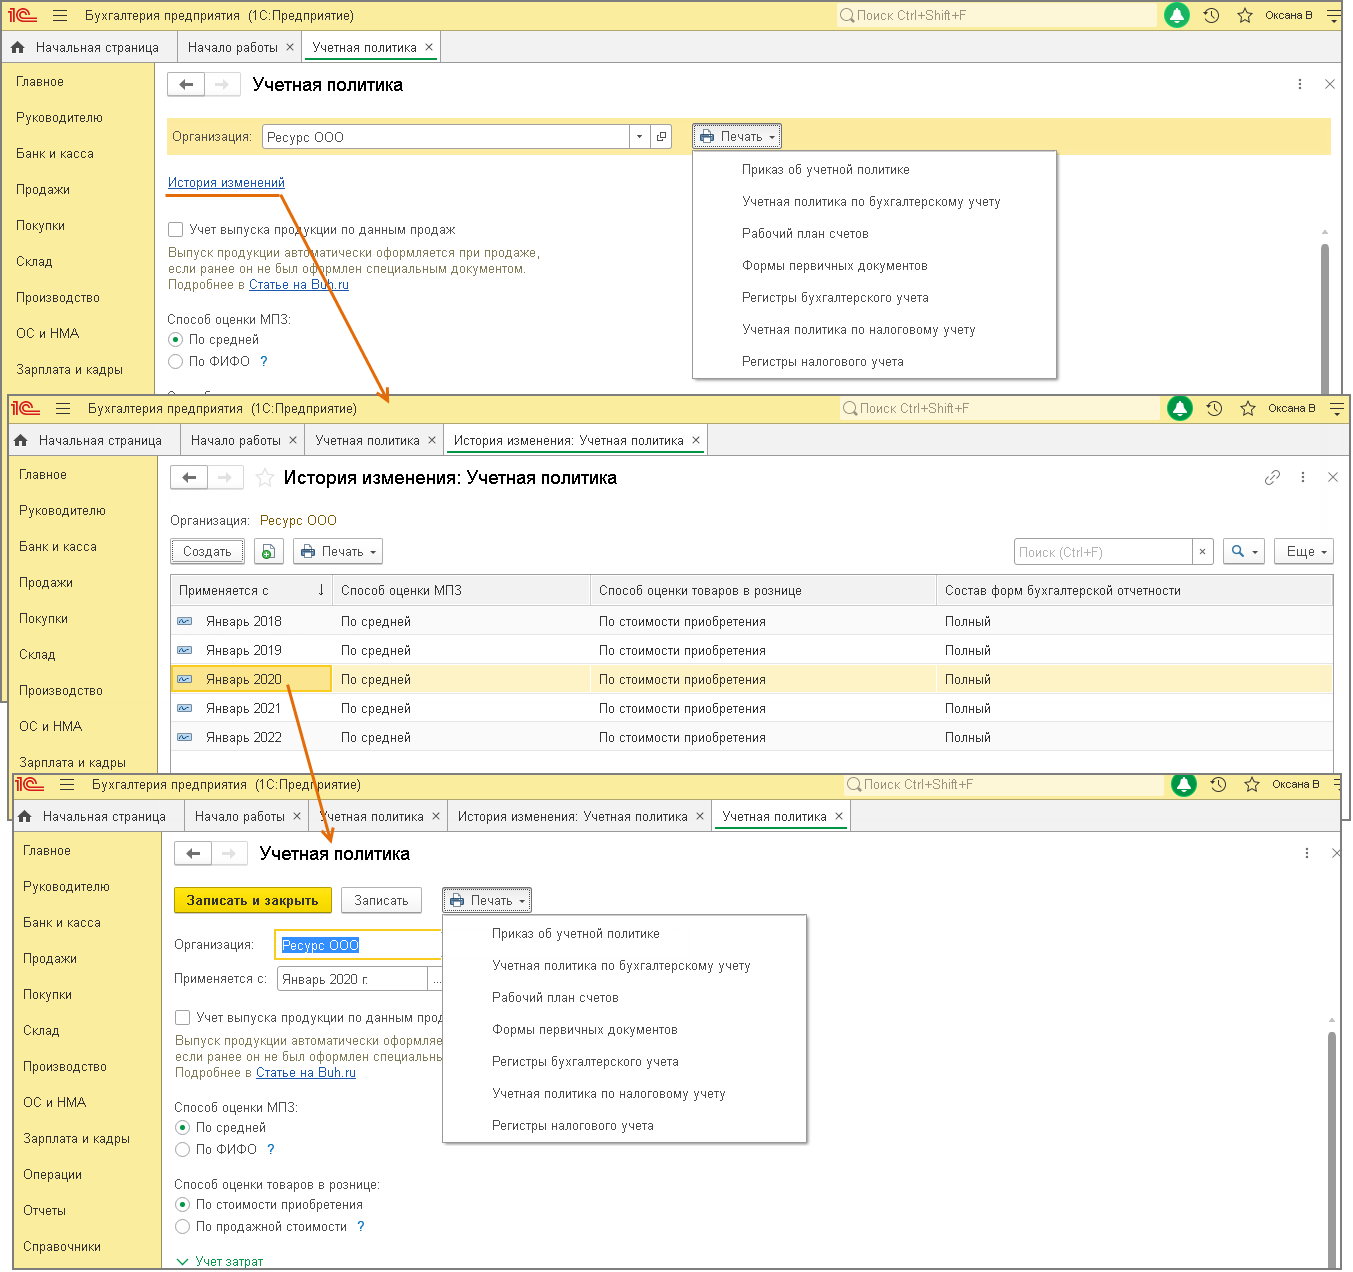Select the Январь 2018 row in history table

click(752, 622)
